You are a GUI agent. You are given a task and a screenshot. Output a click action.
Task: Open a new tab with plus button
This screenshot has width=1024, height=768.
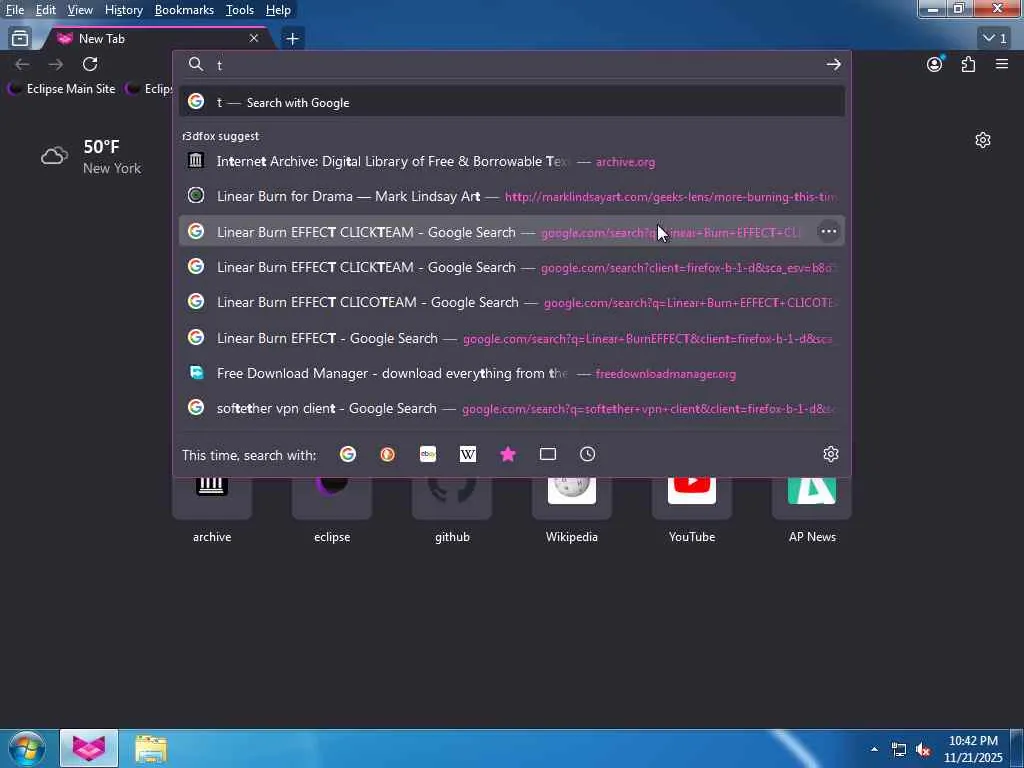tap(293, 39)
